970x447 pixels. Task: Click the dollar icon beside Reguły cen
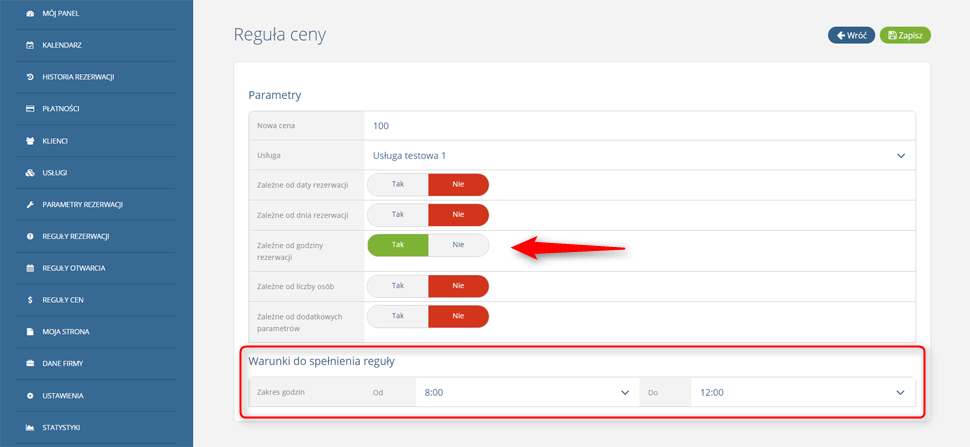(x=30, y=299)
